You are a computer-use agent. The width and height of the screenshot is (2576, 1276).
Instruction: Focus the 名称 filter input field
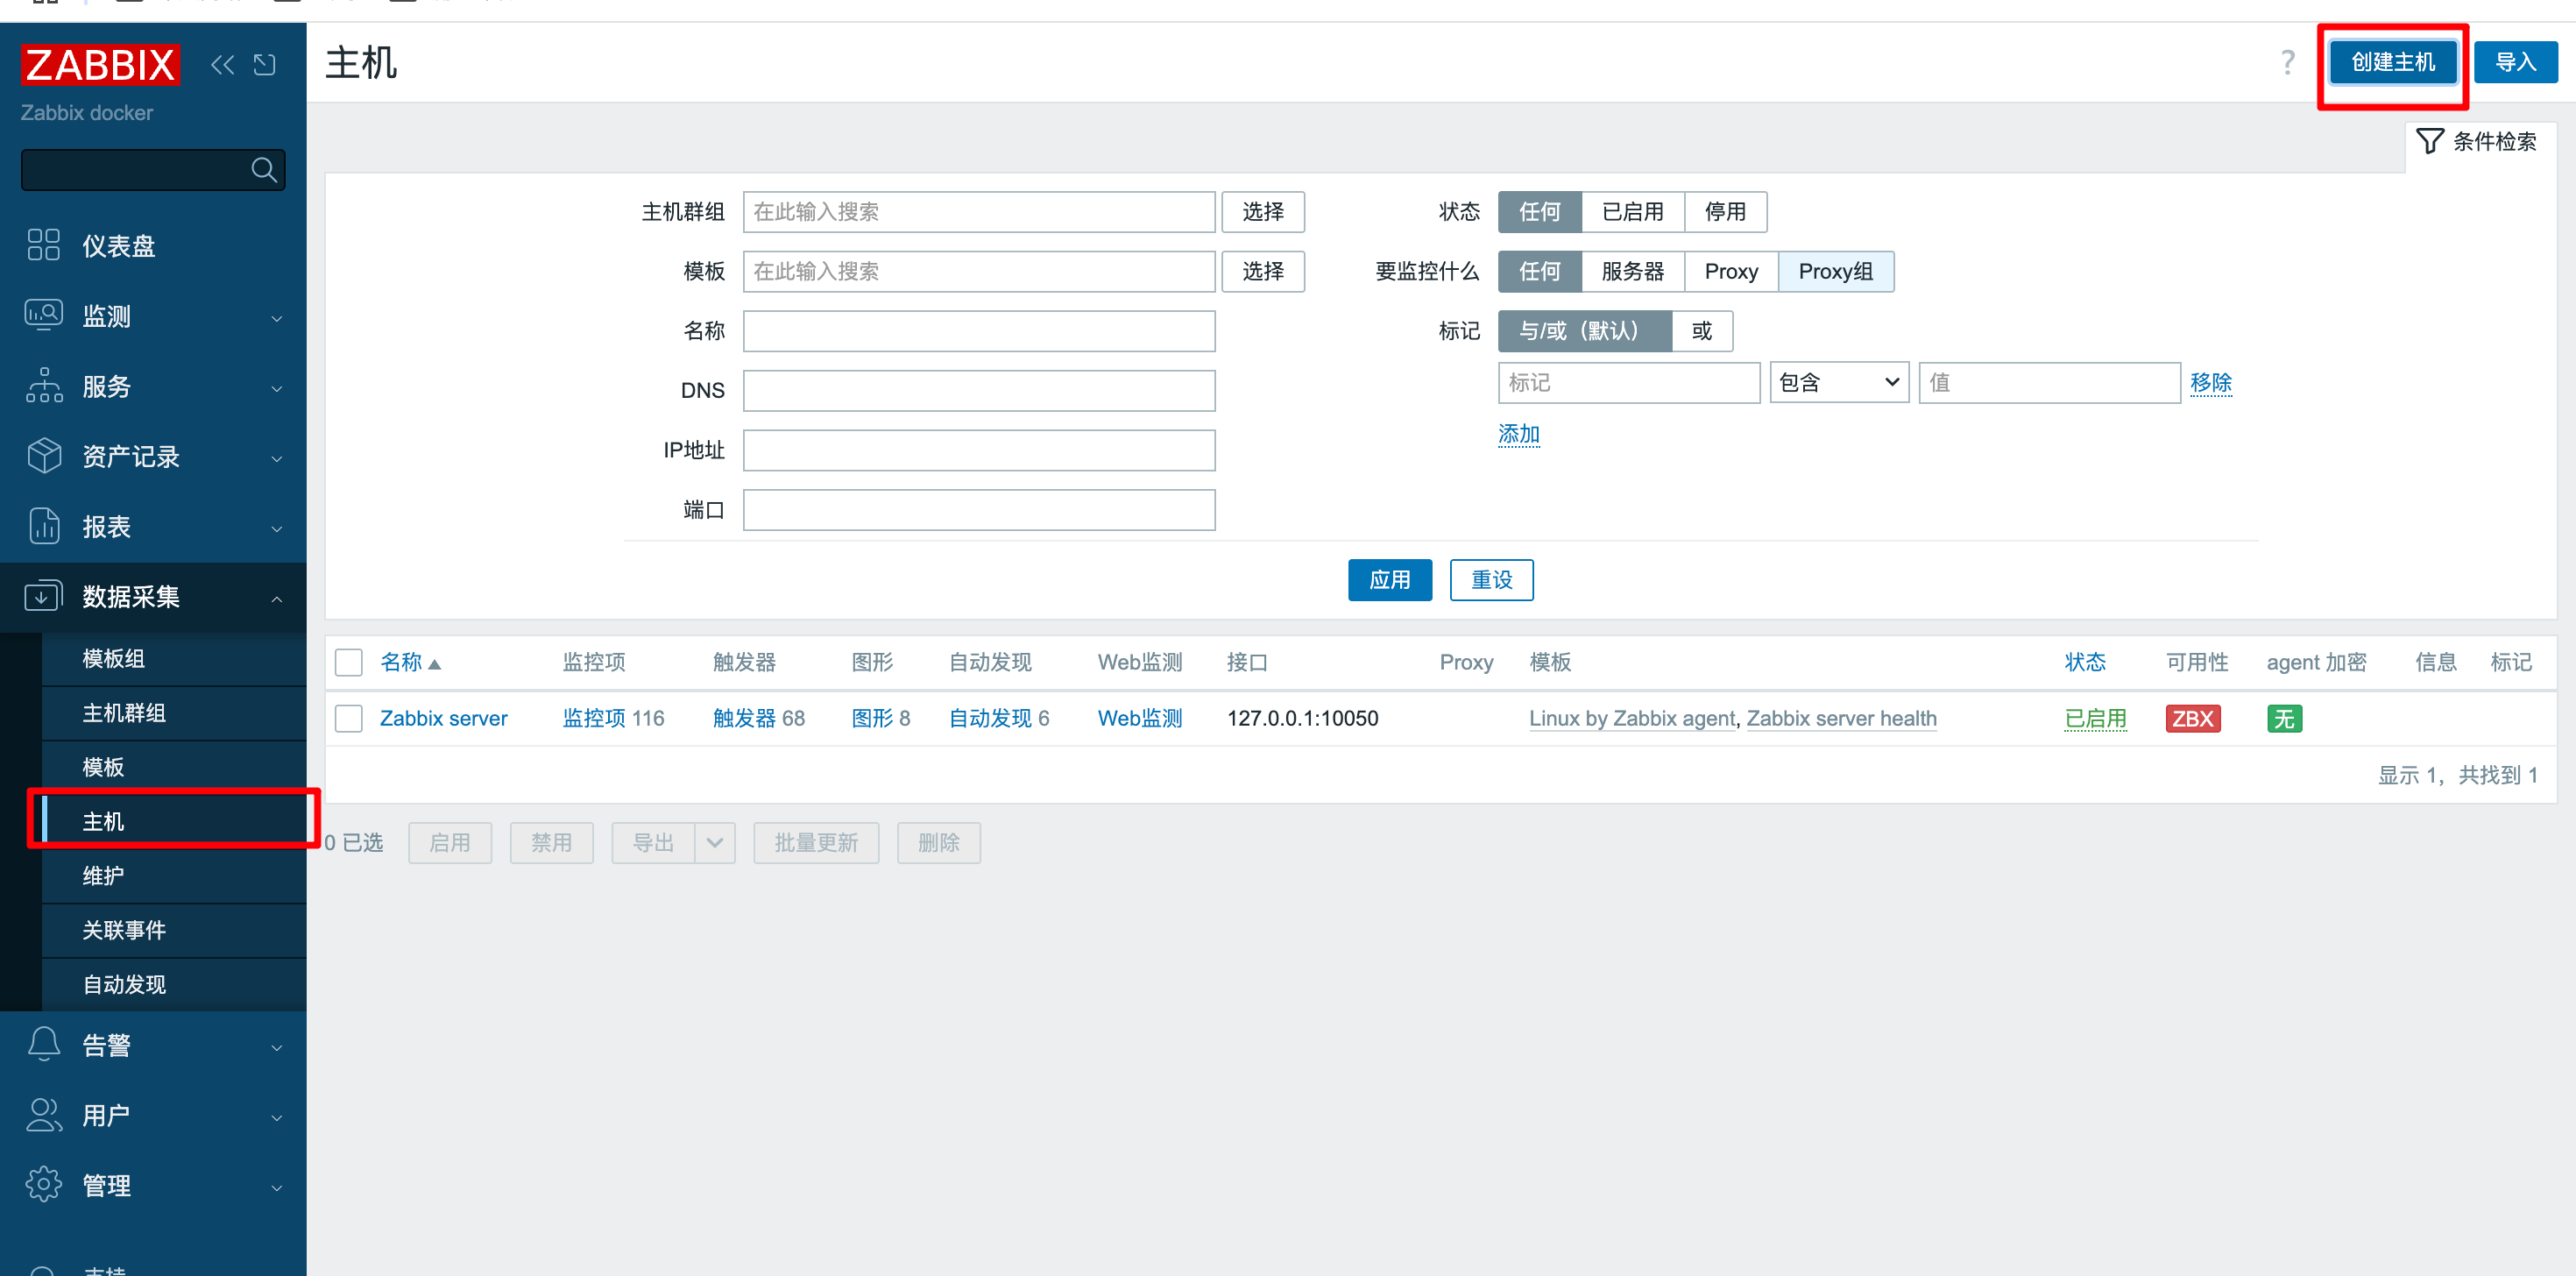(x=978, y=331)
